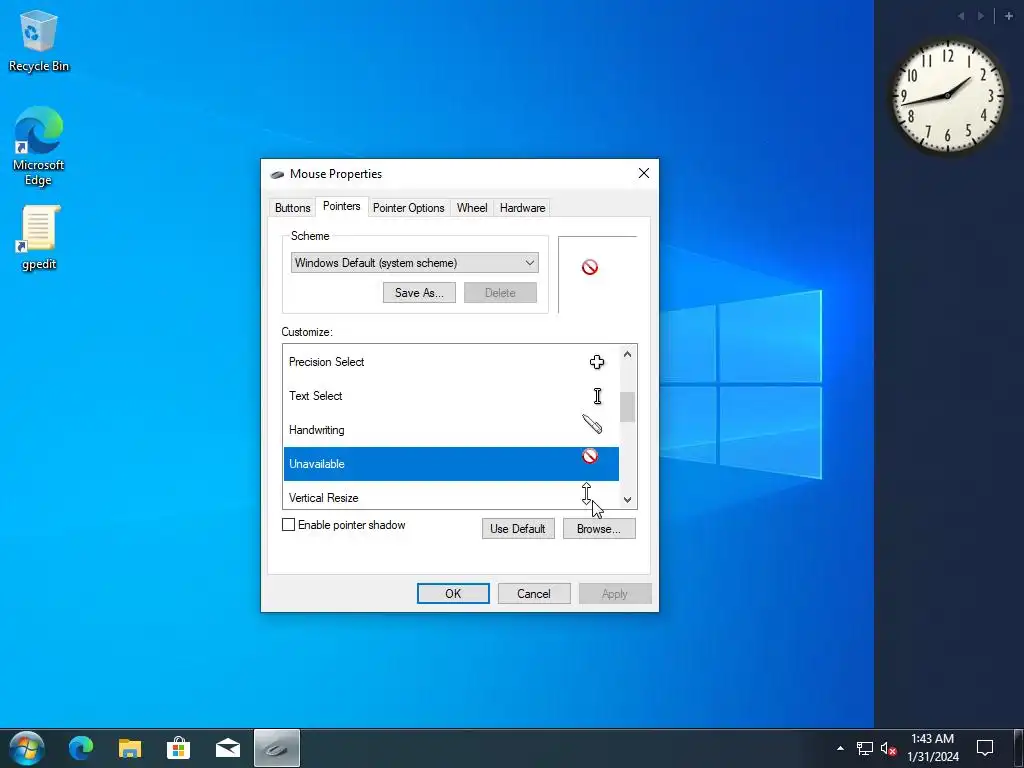Open the Pointer Options tab
1024x768 pixels.
pyautogui.click(x=409, y=208)
